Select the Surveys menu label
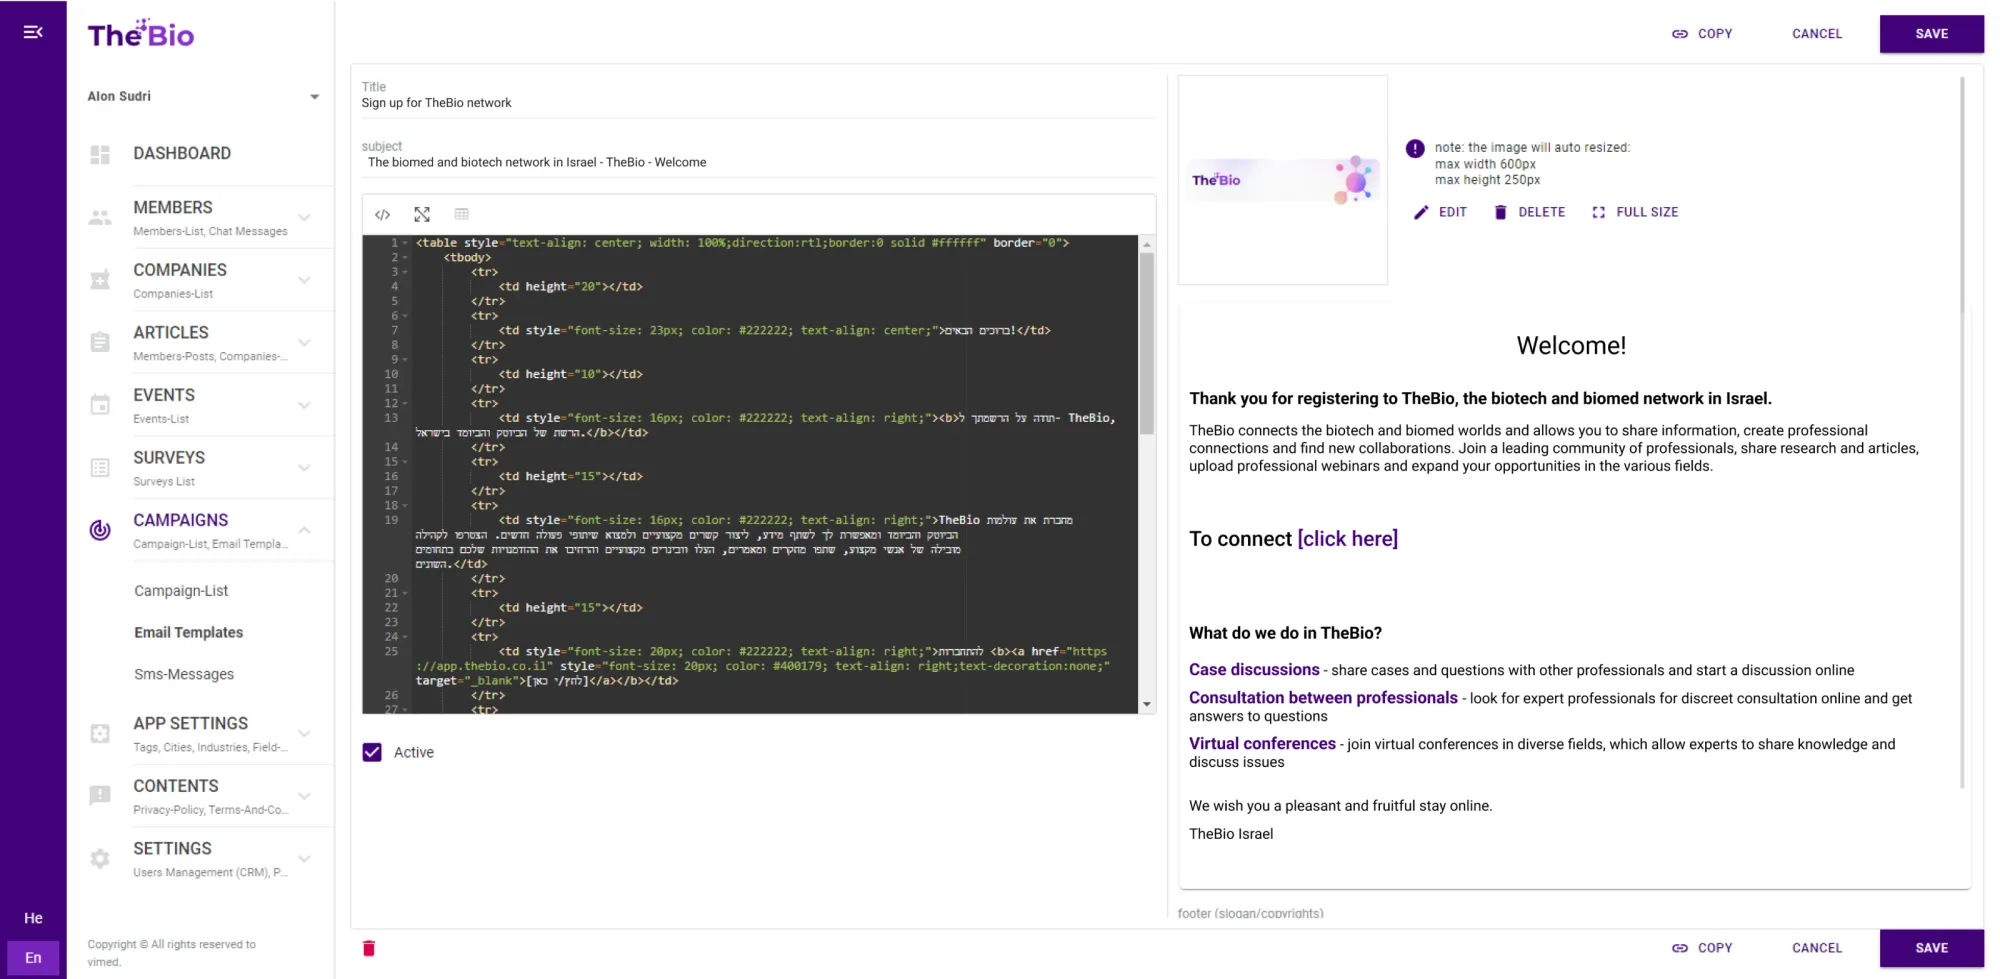This screenshot has width=2000, height=979. click(169, 457)
